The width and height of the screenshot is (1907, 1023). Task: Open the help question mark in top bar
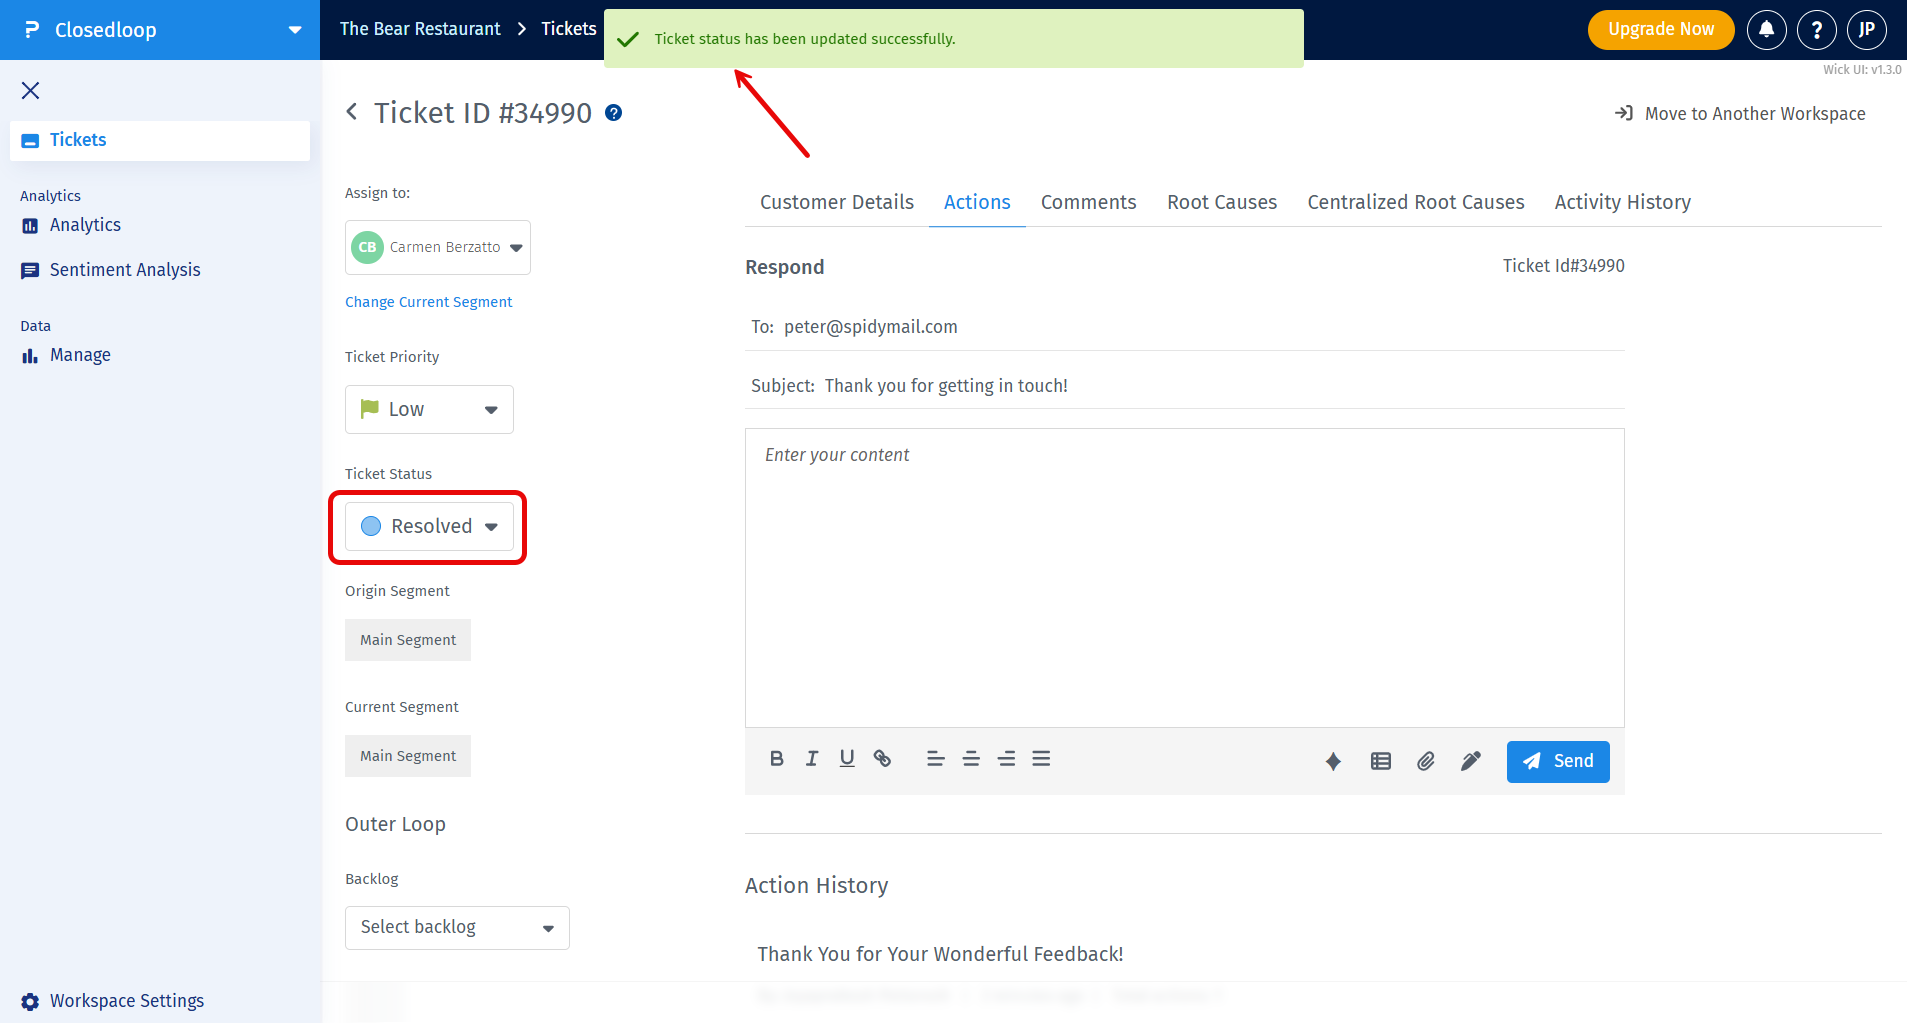[1817, 30]
